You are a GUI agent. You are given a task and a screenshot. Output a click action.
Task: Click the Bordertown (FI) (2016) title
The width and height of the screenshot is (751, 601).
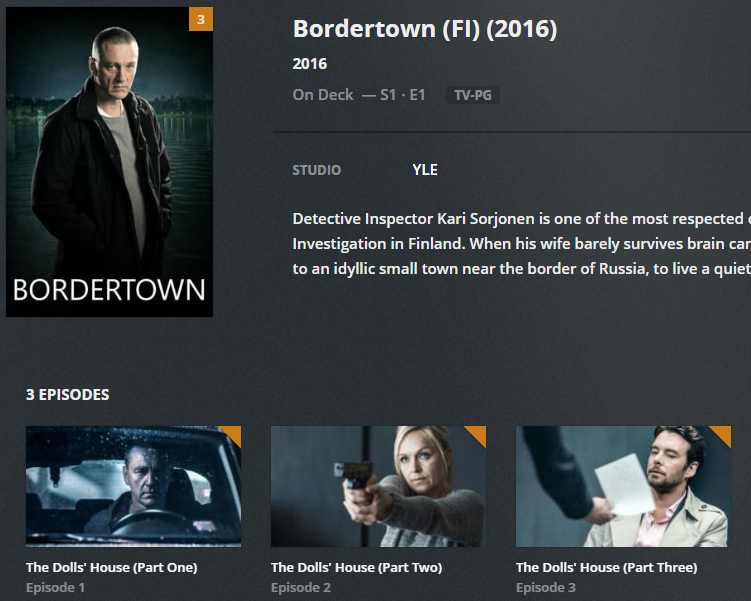(x=425, y=29)
